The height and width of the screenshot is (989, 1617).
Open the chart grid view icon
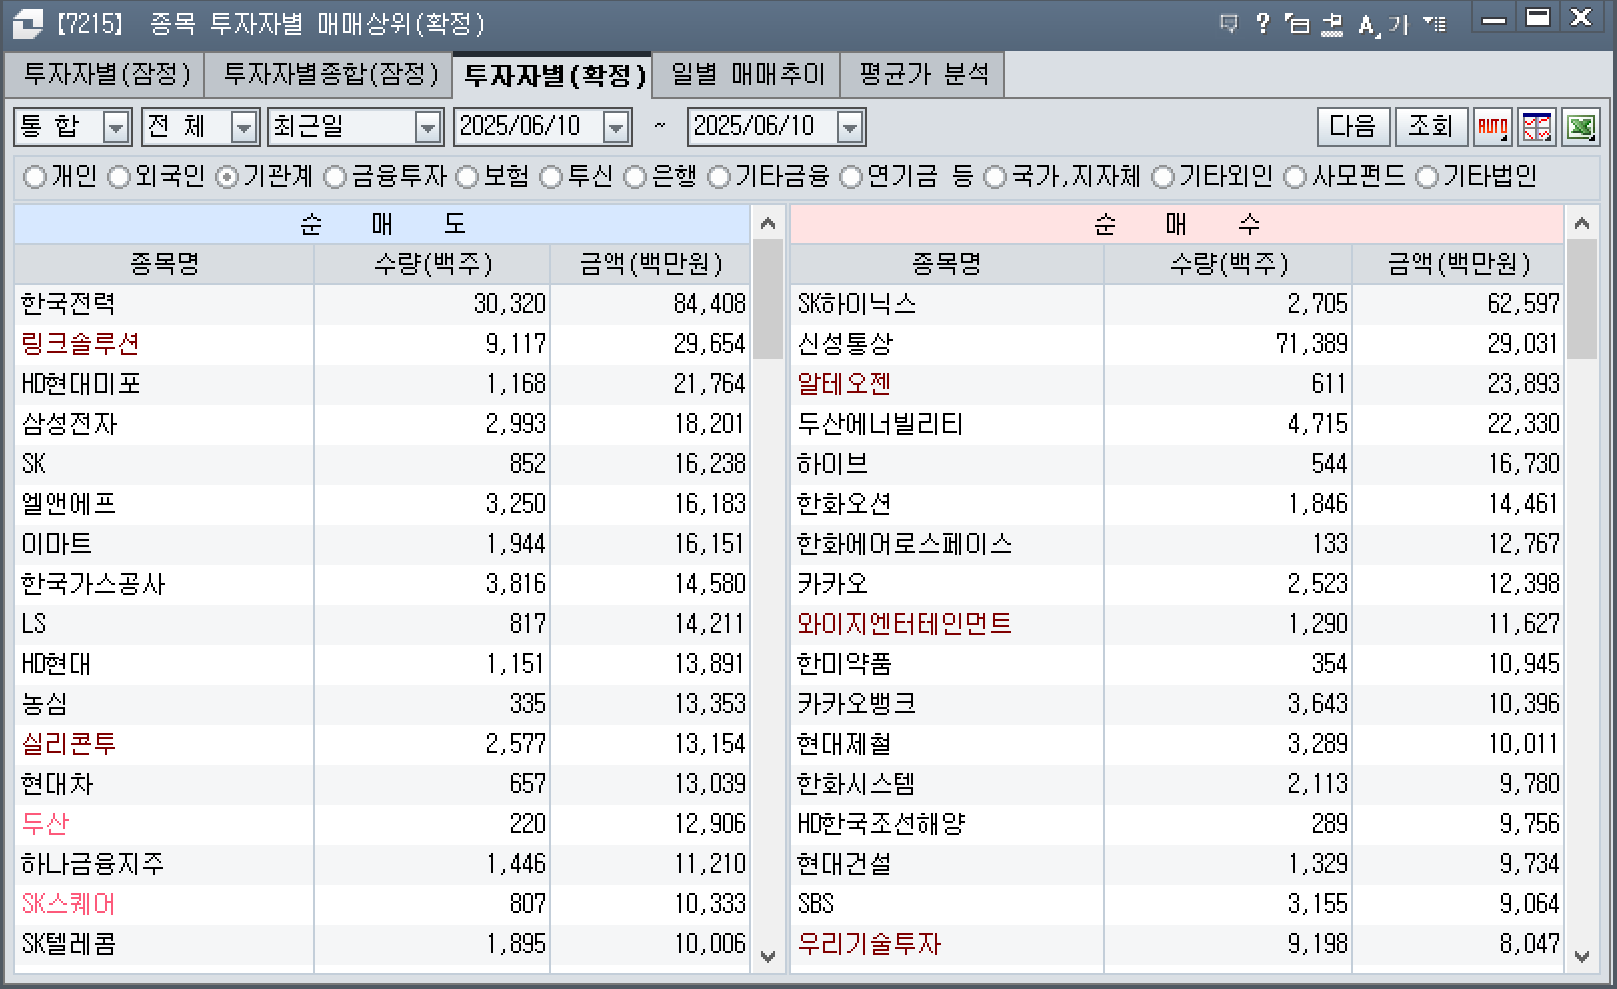point(1537,127)
